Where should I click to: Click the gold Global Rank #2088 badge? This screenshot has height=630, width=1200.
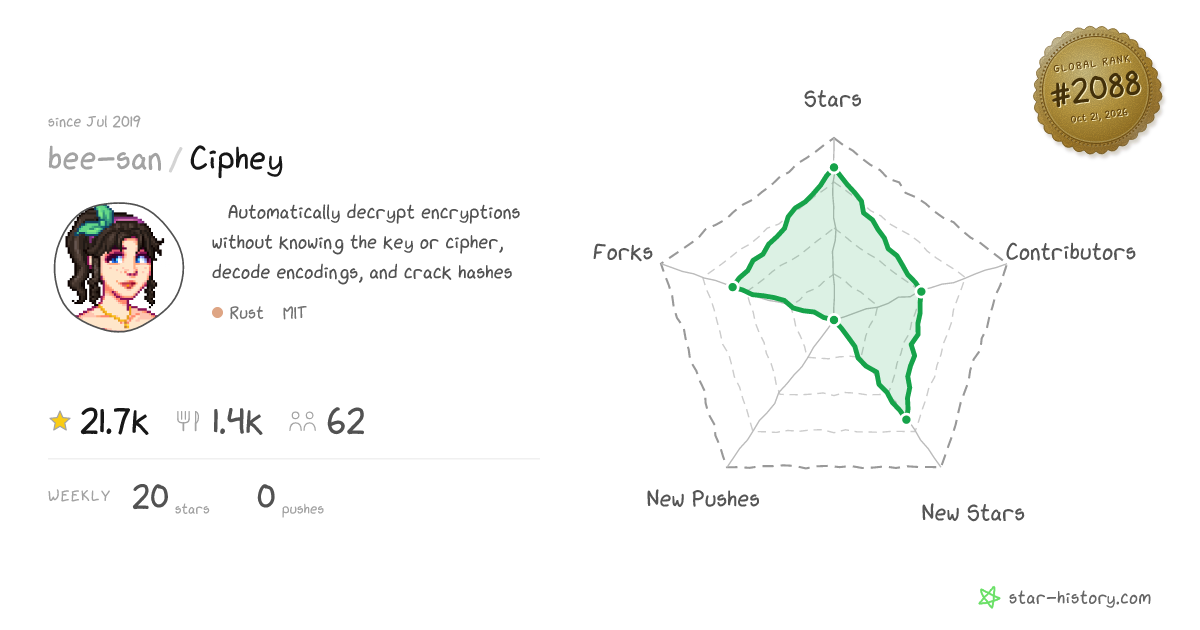tap(1097, 91)
